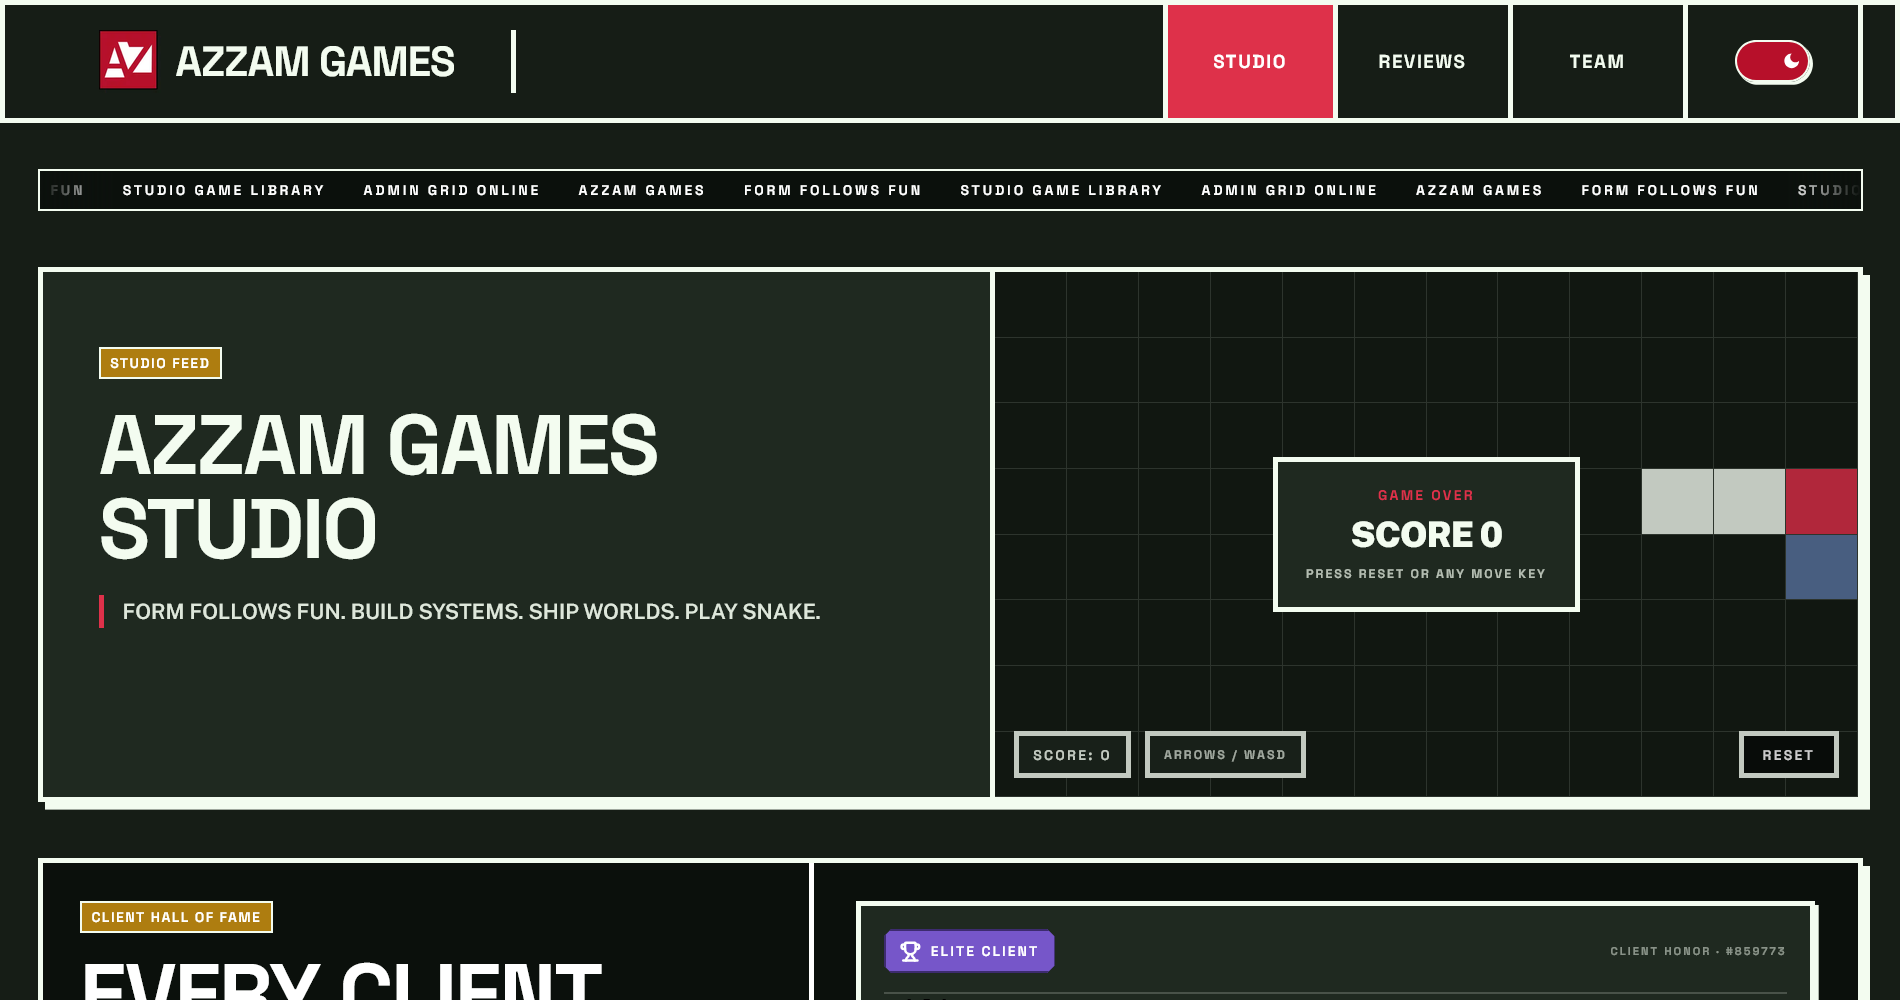
Task: Toggle the dark mode theme switch
Action: point(1773,62)
